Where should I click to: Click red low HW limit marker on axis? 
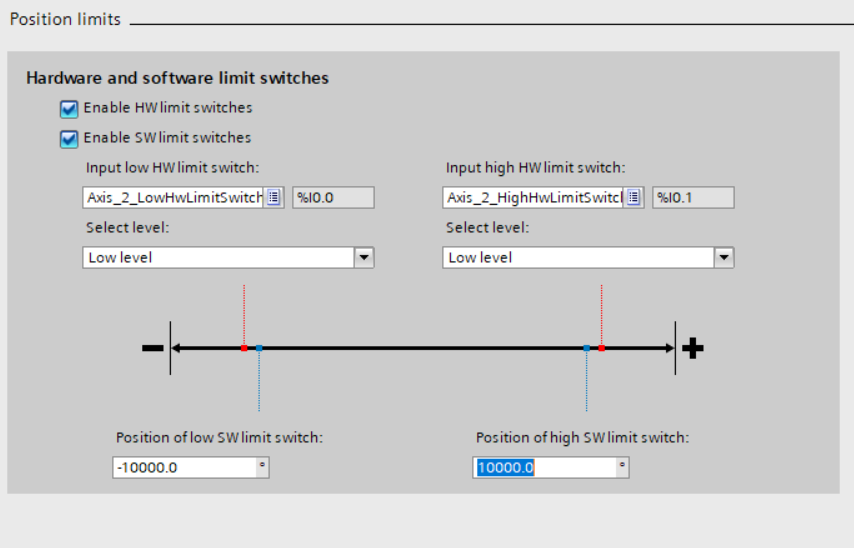(244, 348)
